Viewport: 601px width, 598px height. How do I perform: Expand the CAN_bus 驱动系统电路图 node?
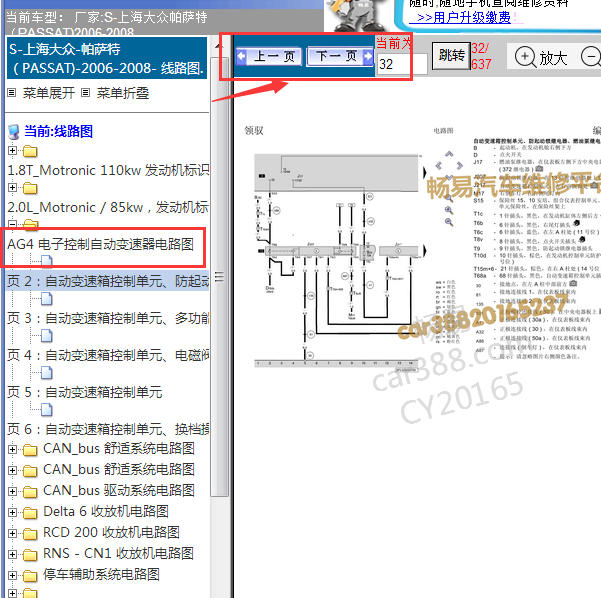12,491
